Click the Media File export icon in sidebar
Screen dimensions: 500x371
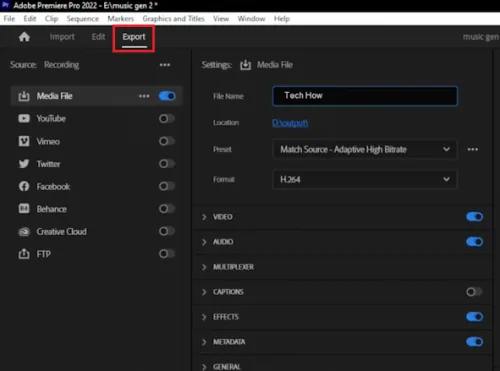pos(24,96)
